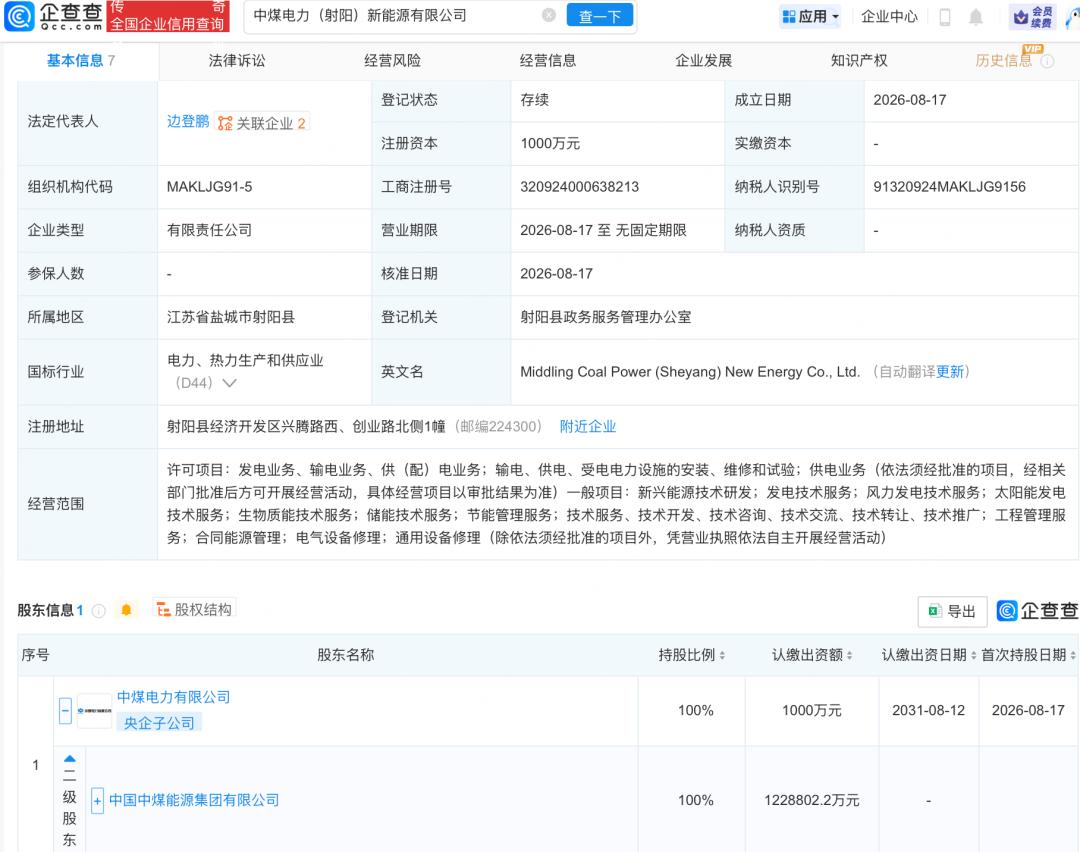Click 更新 link for English name
This screenshot has width=1080, height=852.
click(x=949, y=372)
